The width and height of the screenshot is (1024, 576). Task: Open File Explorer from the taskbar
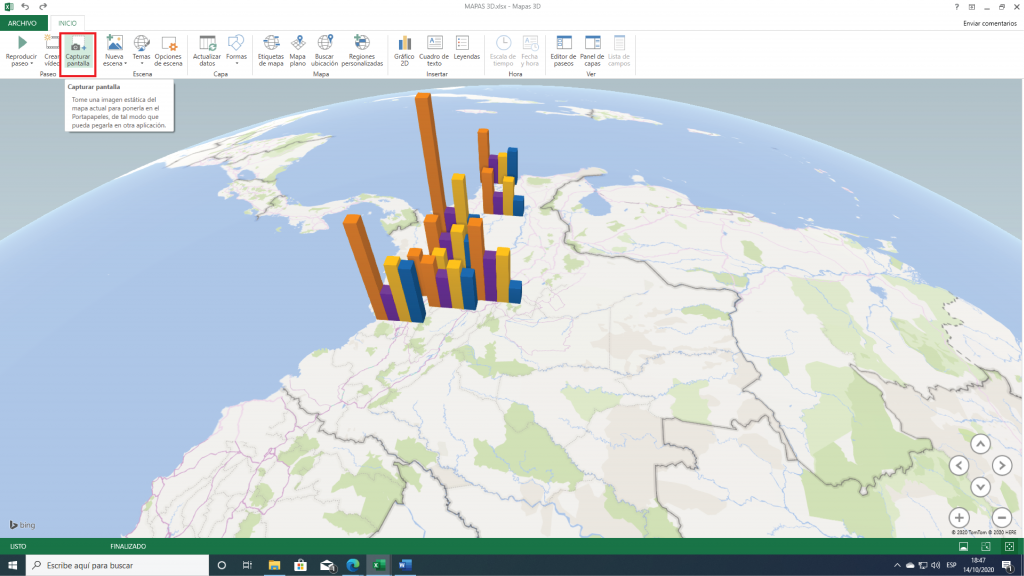pos(274,566)
